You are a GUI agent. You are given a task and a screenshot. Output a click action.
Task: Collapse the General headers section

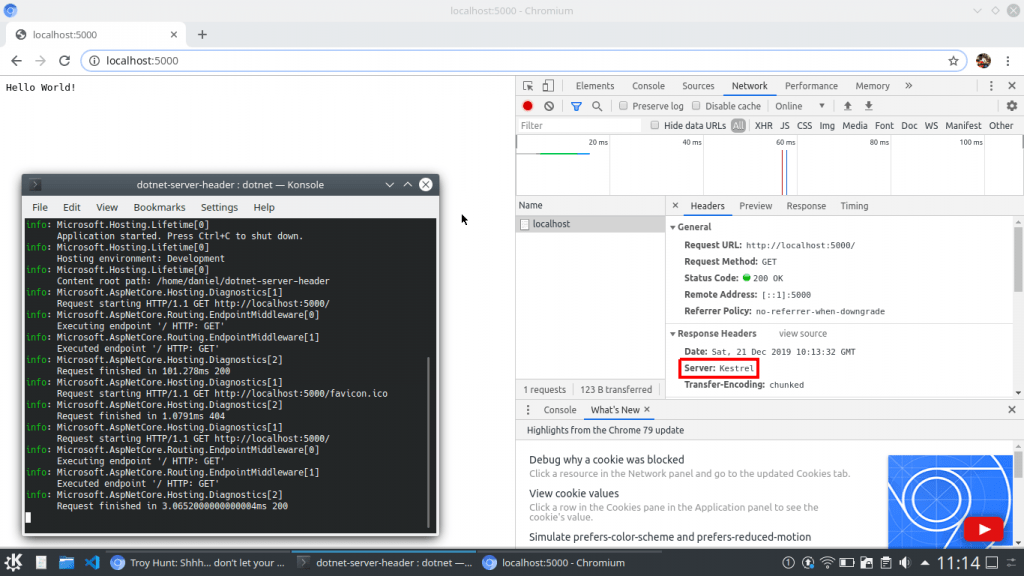[x=673, y=227]
